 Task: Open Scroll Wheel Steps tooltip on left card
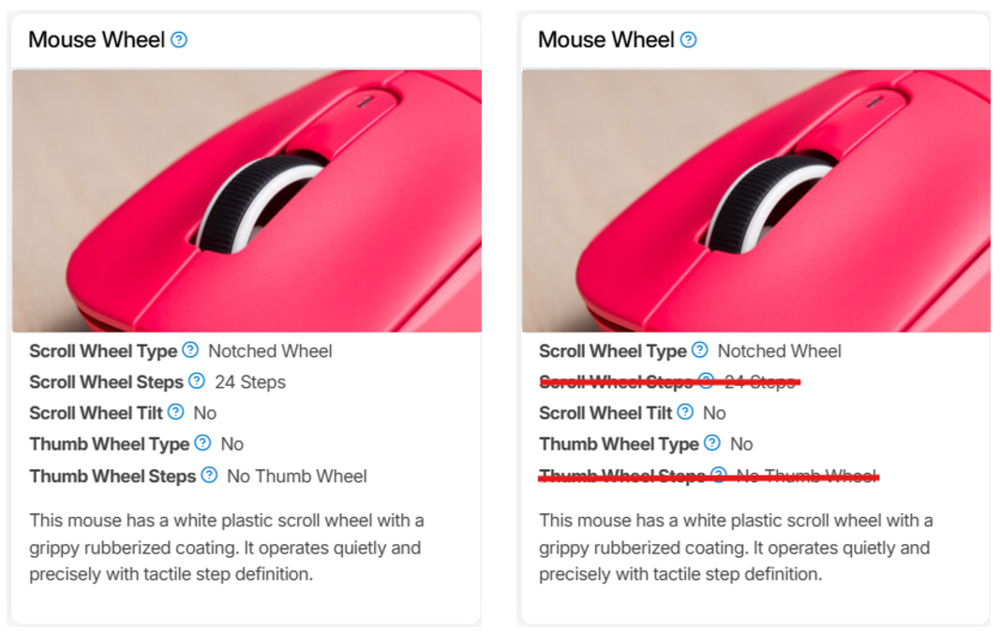pyautogui.click(x=197, y=382)
